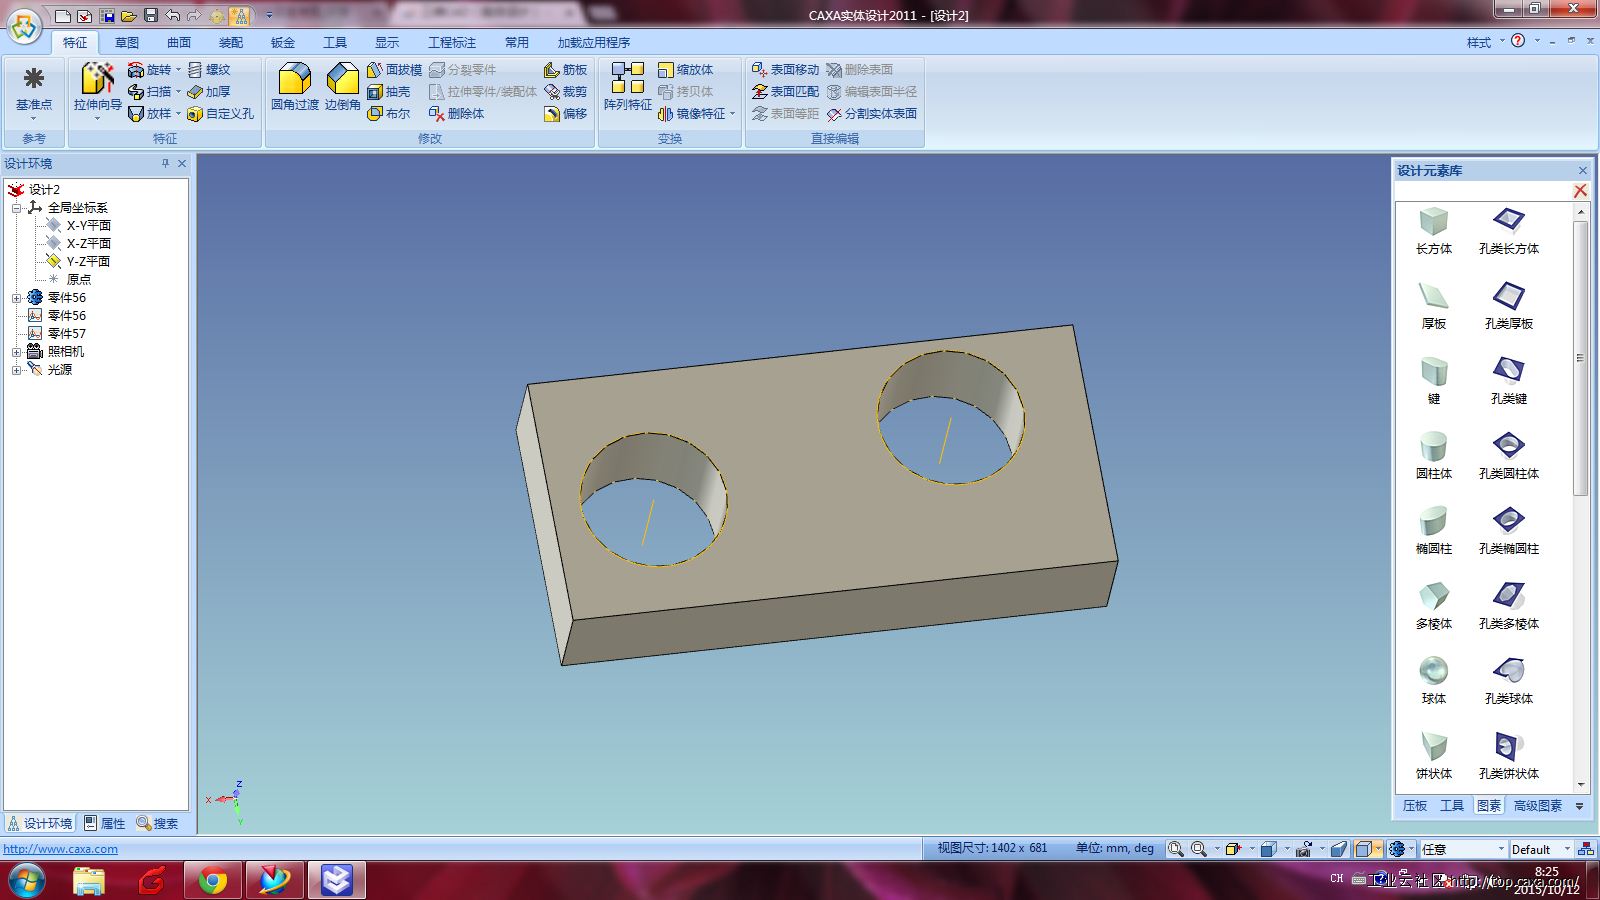Toggle the pin on 设计环境 panel
The width and height of the screenshot is (1600, 900).
click(x=165, y=163)
